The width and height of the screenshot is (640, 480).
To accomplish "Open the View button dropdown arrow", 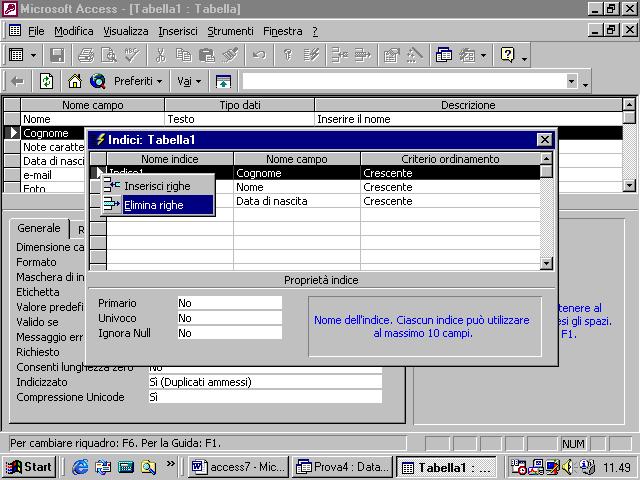I will (x=33, y=55).
